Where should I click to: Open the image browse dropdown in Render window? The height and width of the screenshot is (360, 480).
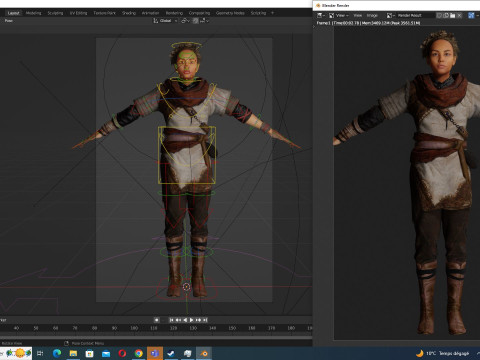coord(391,15)
